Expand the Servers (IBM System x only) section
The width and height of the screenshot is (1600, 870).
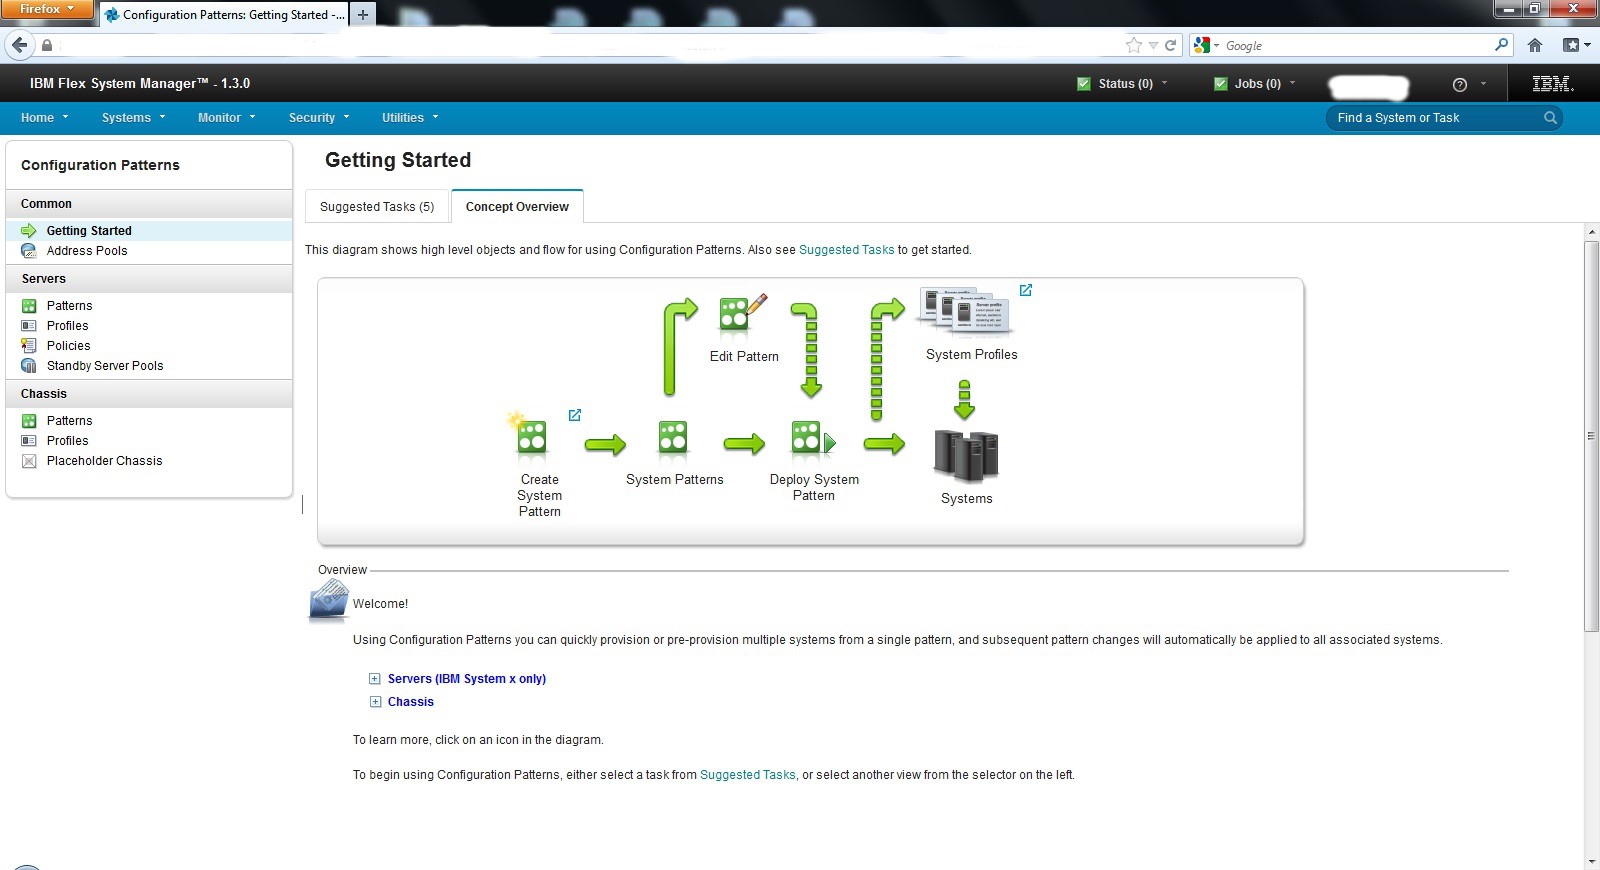[x=375, y=679]
